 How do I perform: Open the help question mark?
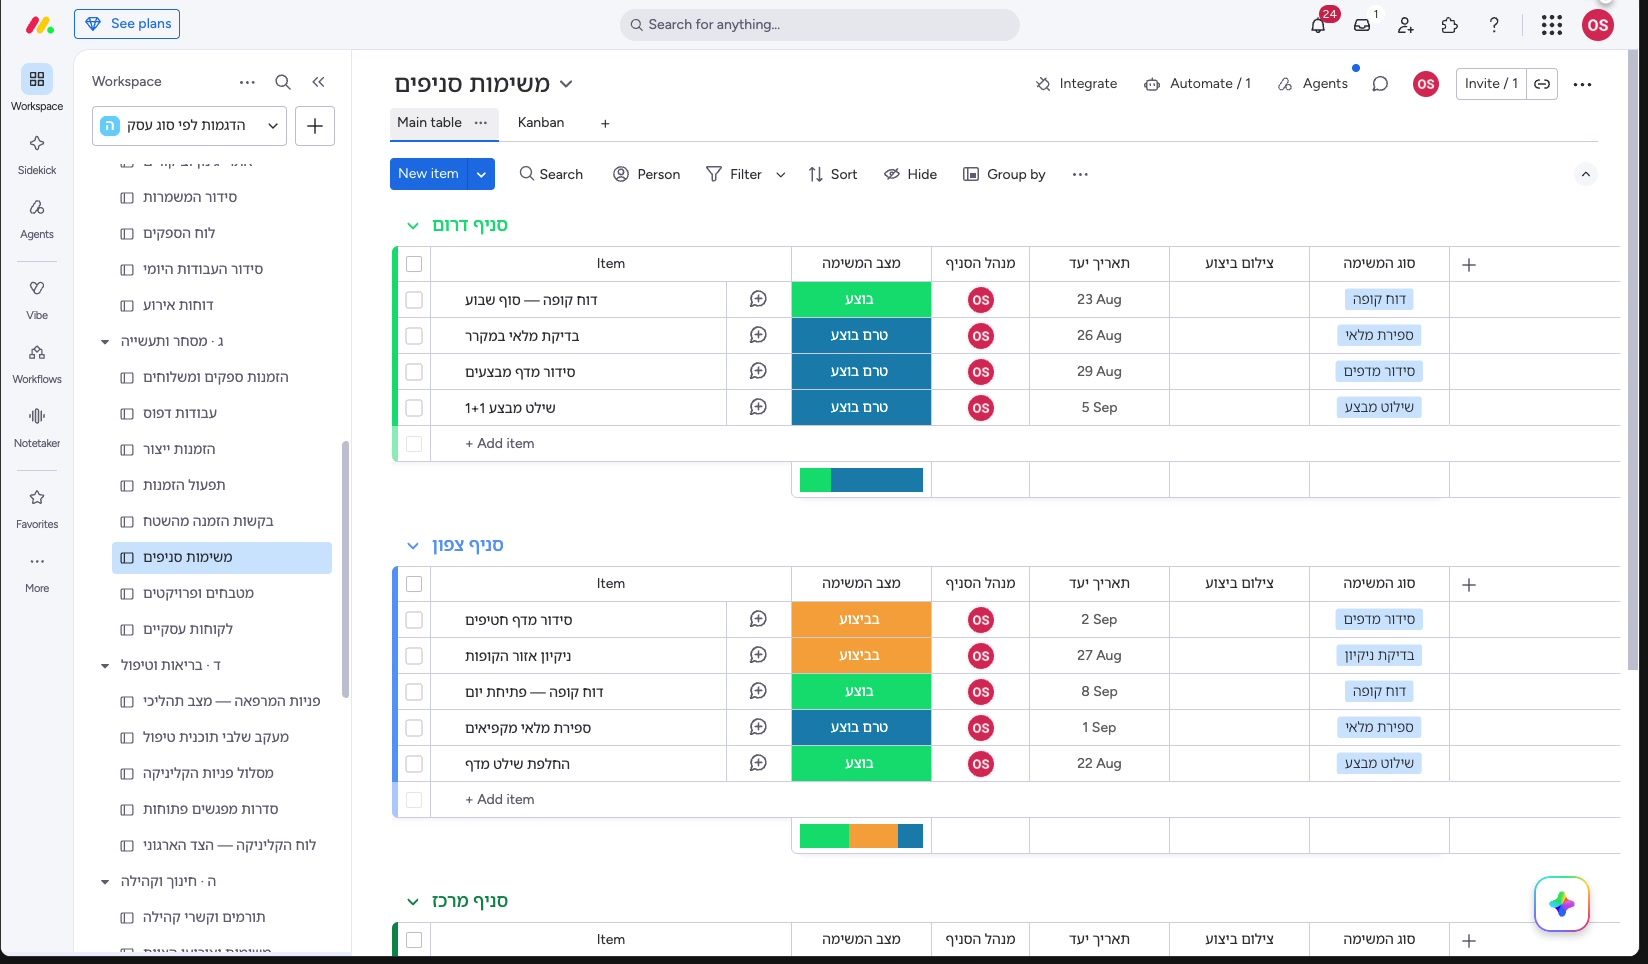tap(1494, 25)
